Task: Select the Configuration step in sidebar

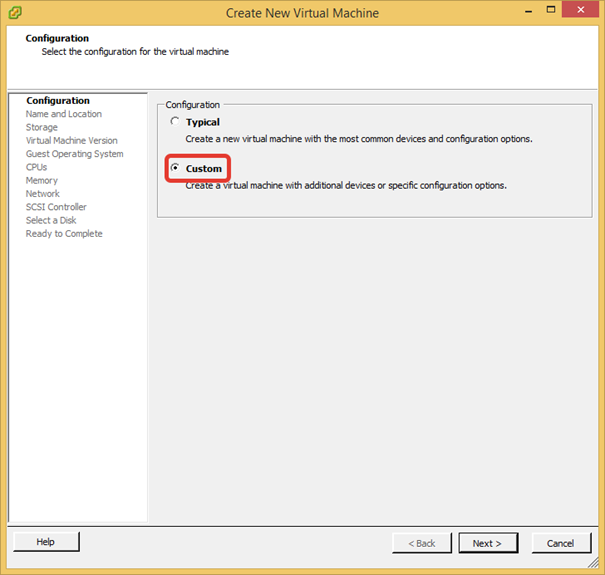Action: (x=58, y=100)
